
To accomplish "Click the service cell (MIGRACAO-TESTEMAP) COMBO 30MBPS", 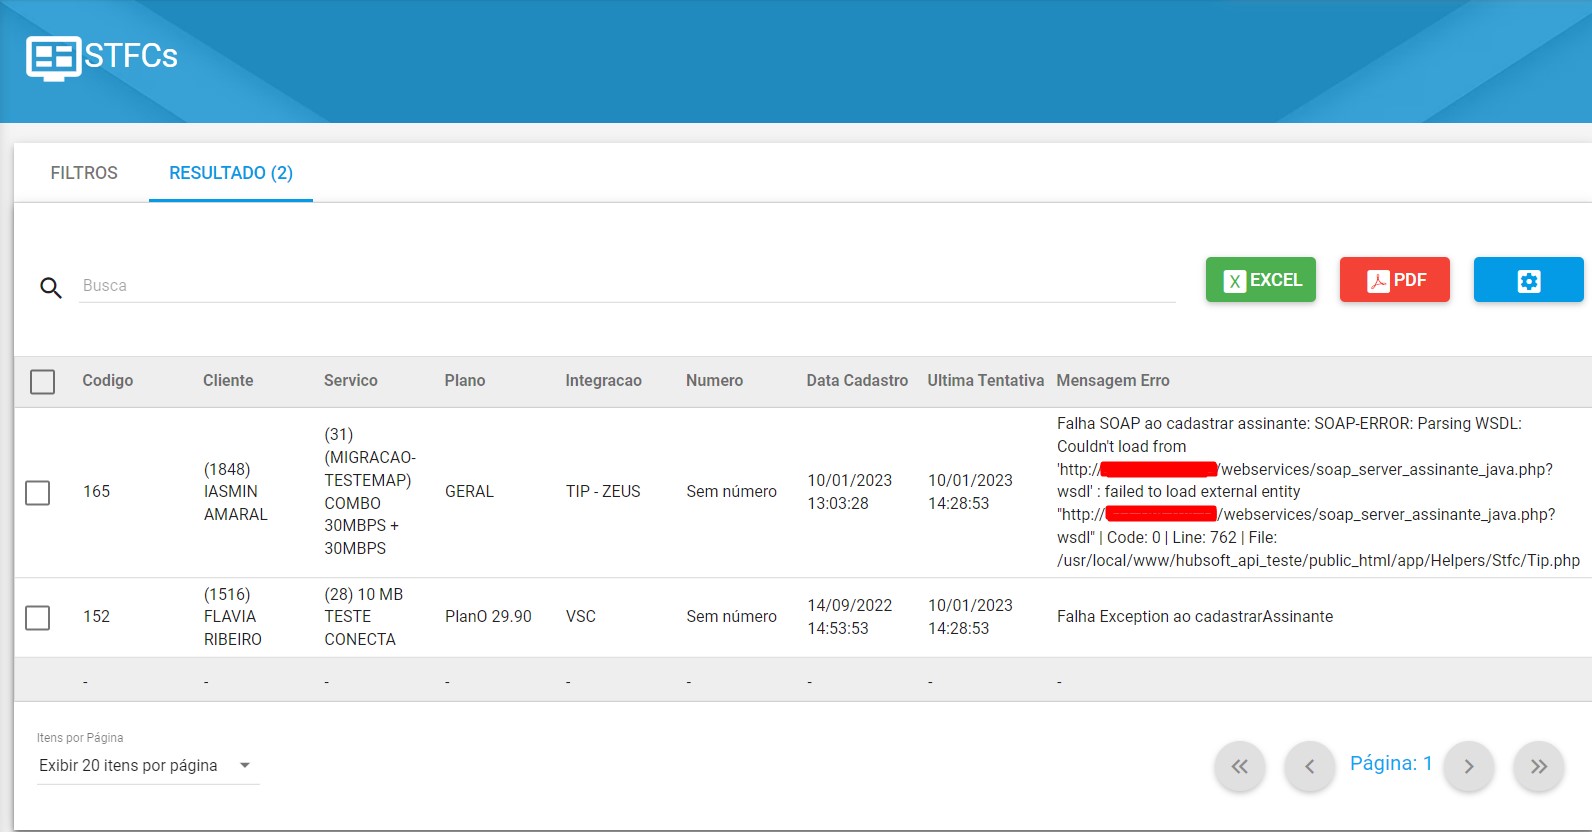I will pos(370,492).
